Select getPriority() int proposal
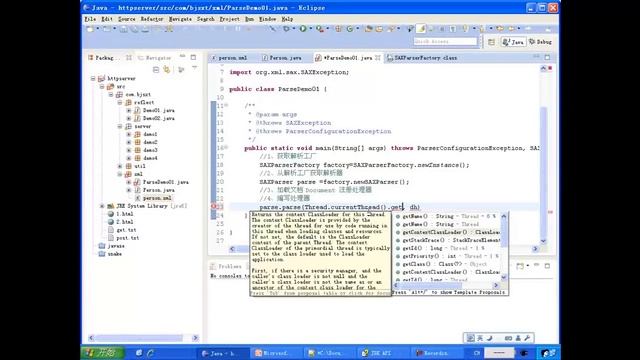 click(448, 256)
